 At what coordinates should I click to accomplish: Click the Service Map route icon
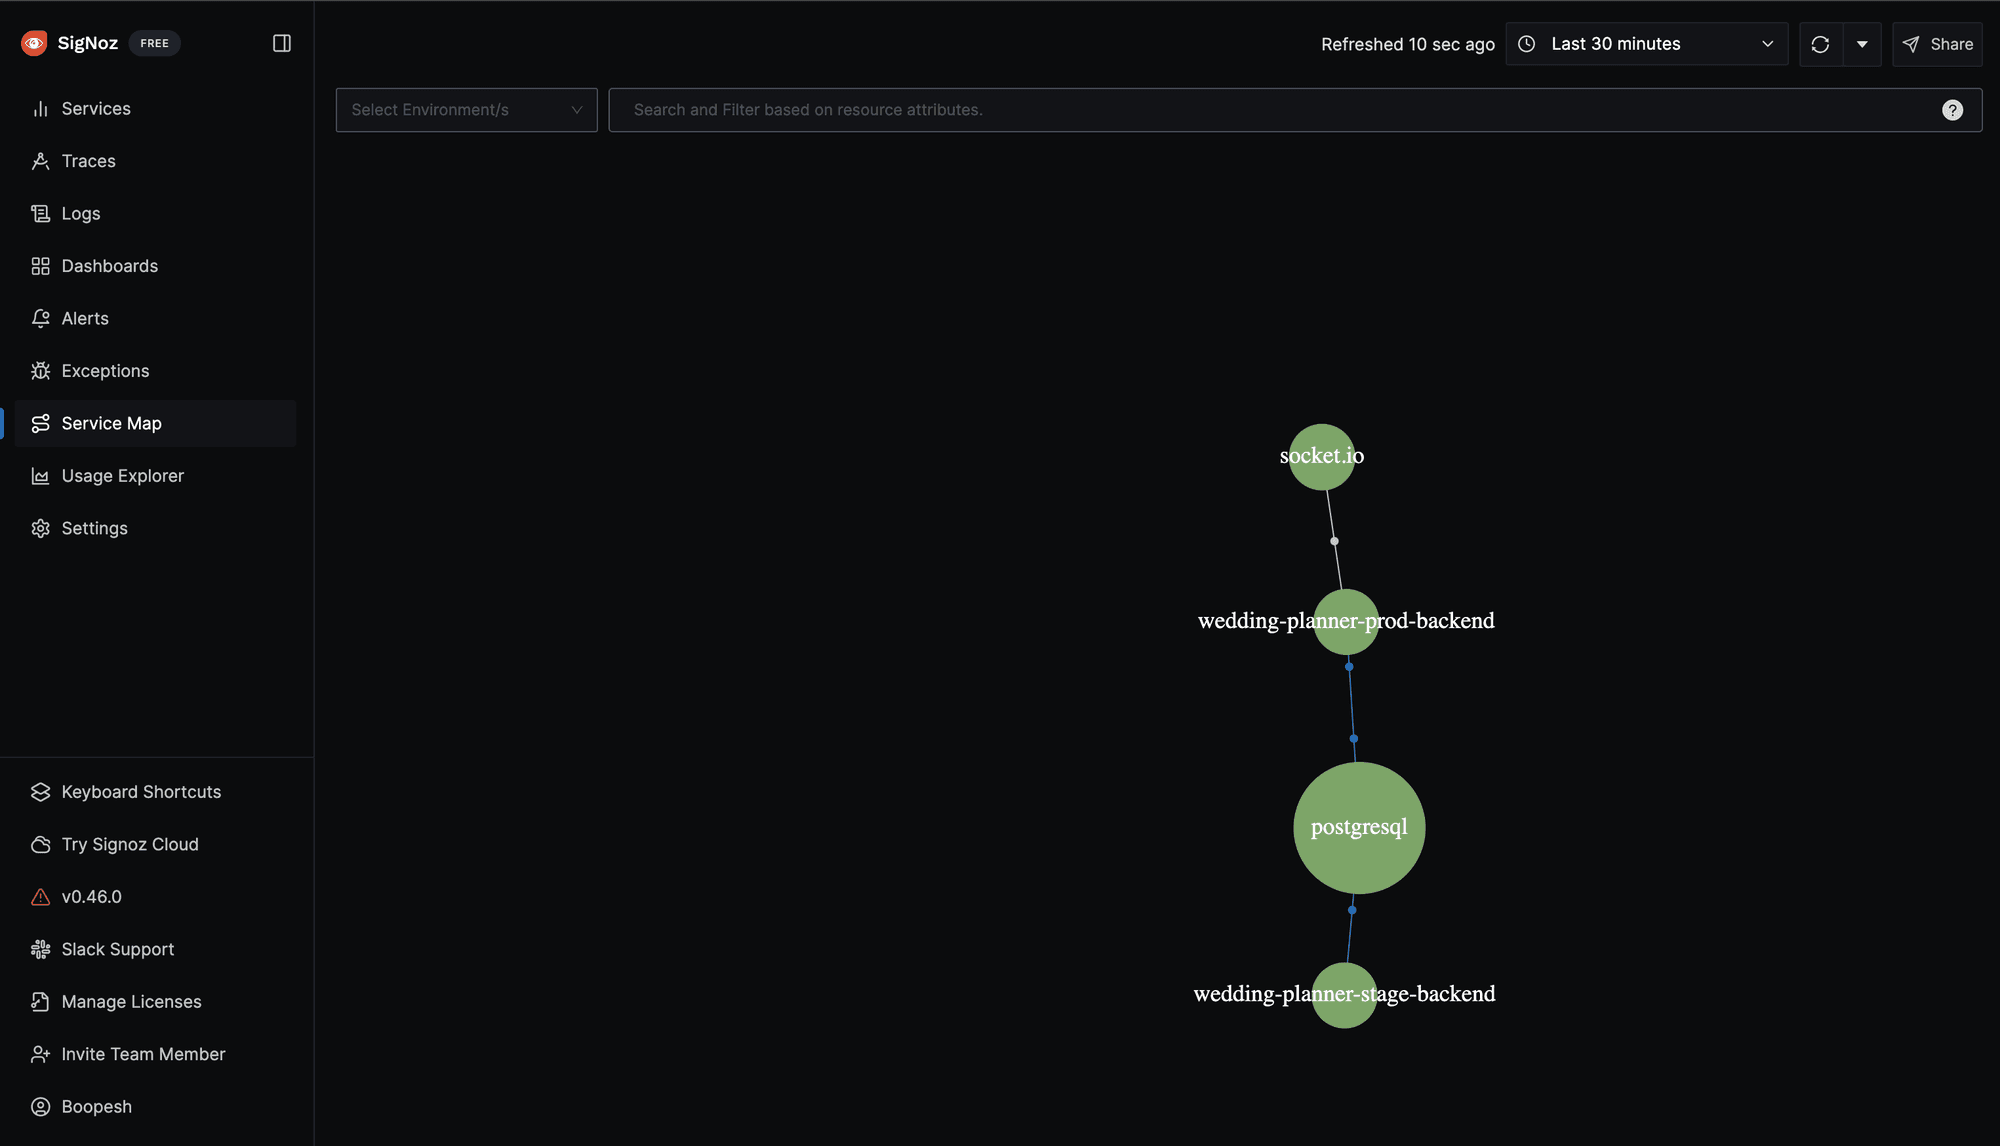(40, 423)
